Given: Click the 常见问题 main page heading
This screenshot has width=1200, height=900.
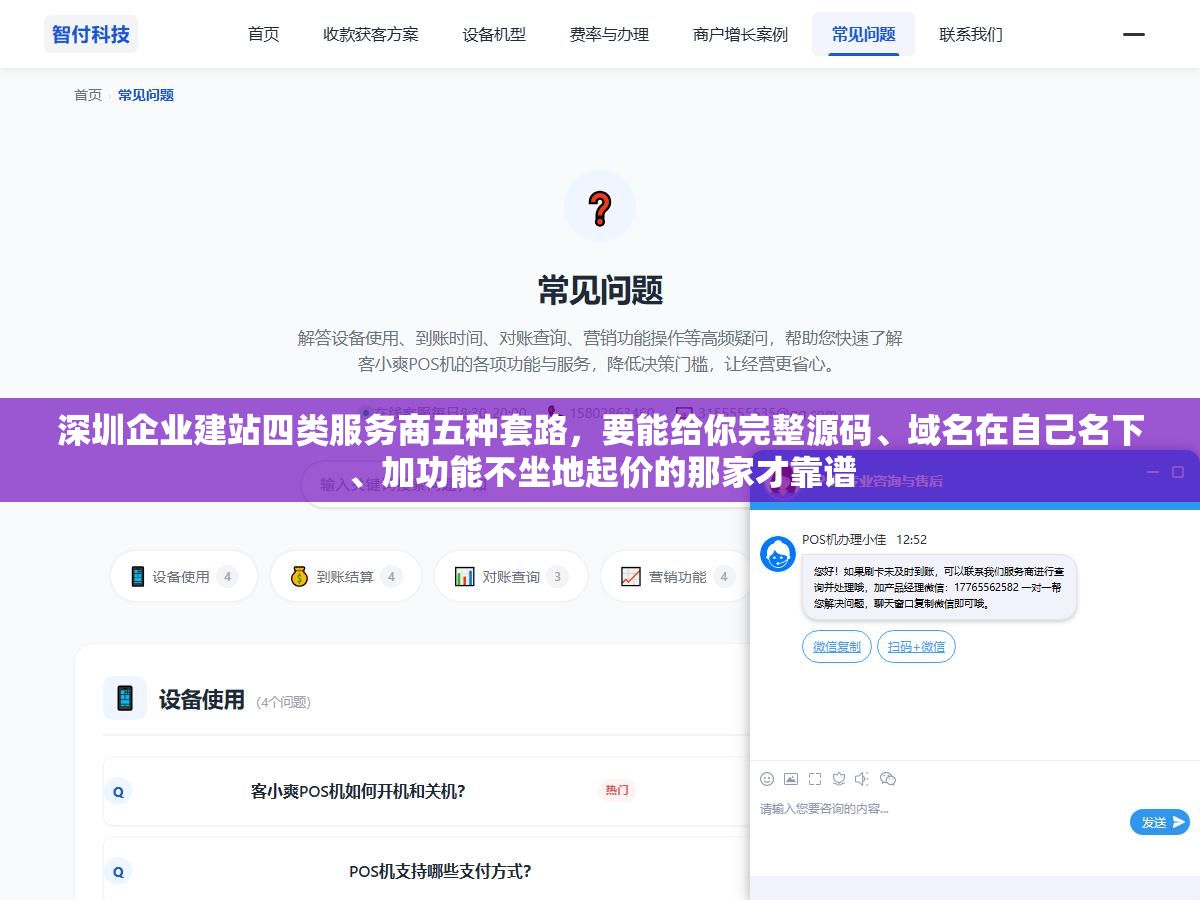Looking at the screenshot, I should pyautogui.click(x=600, y=290).
